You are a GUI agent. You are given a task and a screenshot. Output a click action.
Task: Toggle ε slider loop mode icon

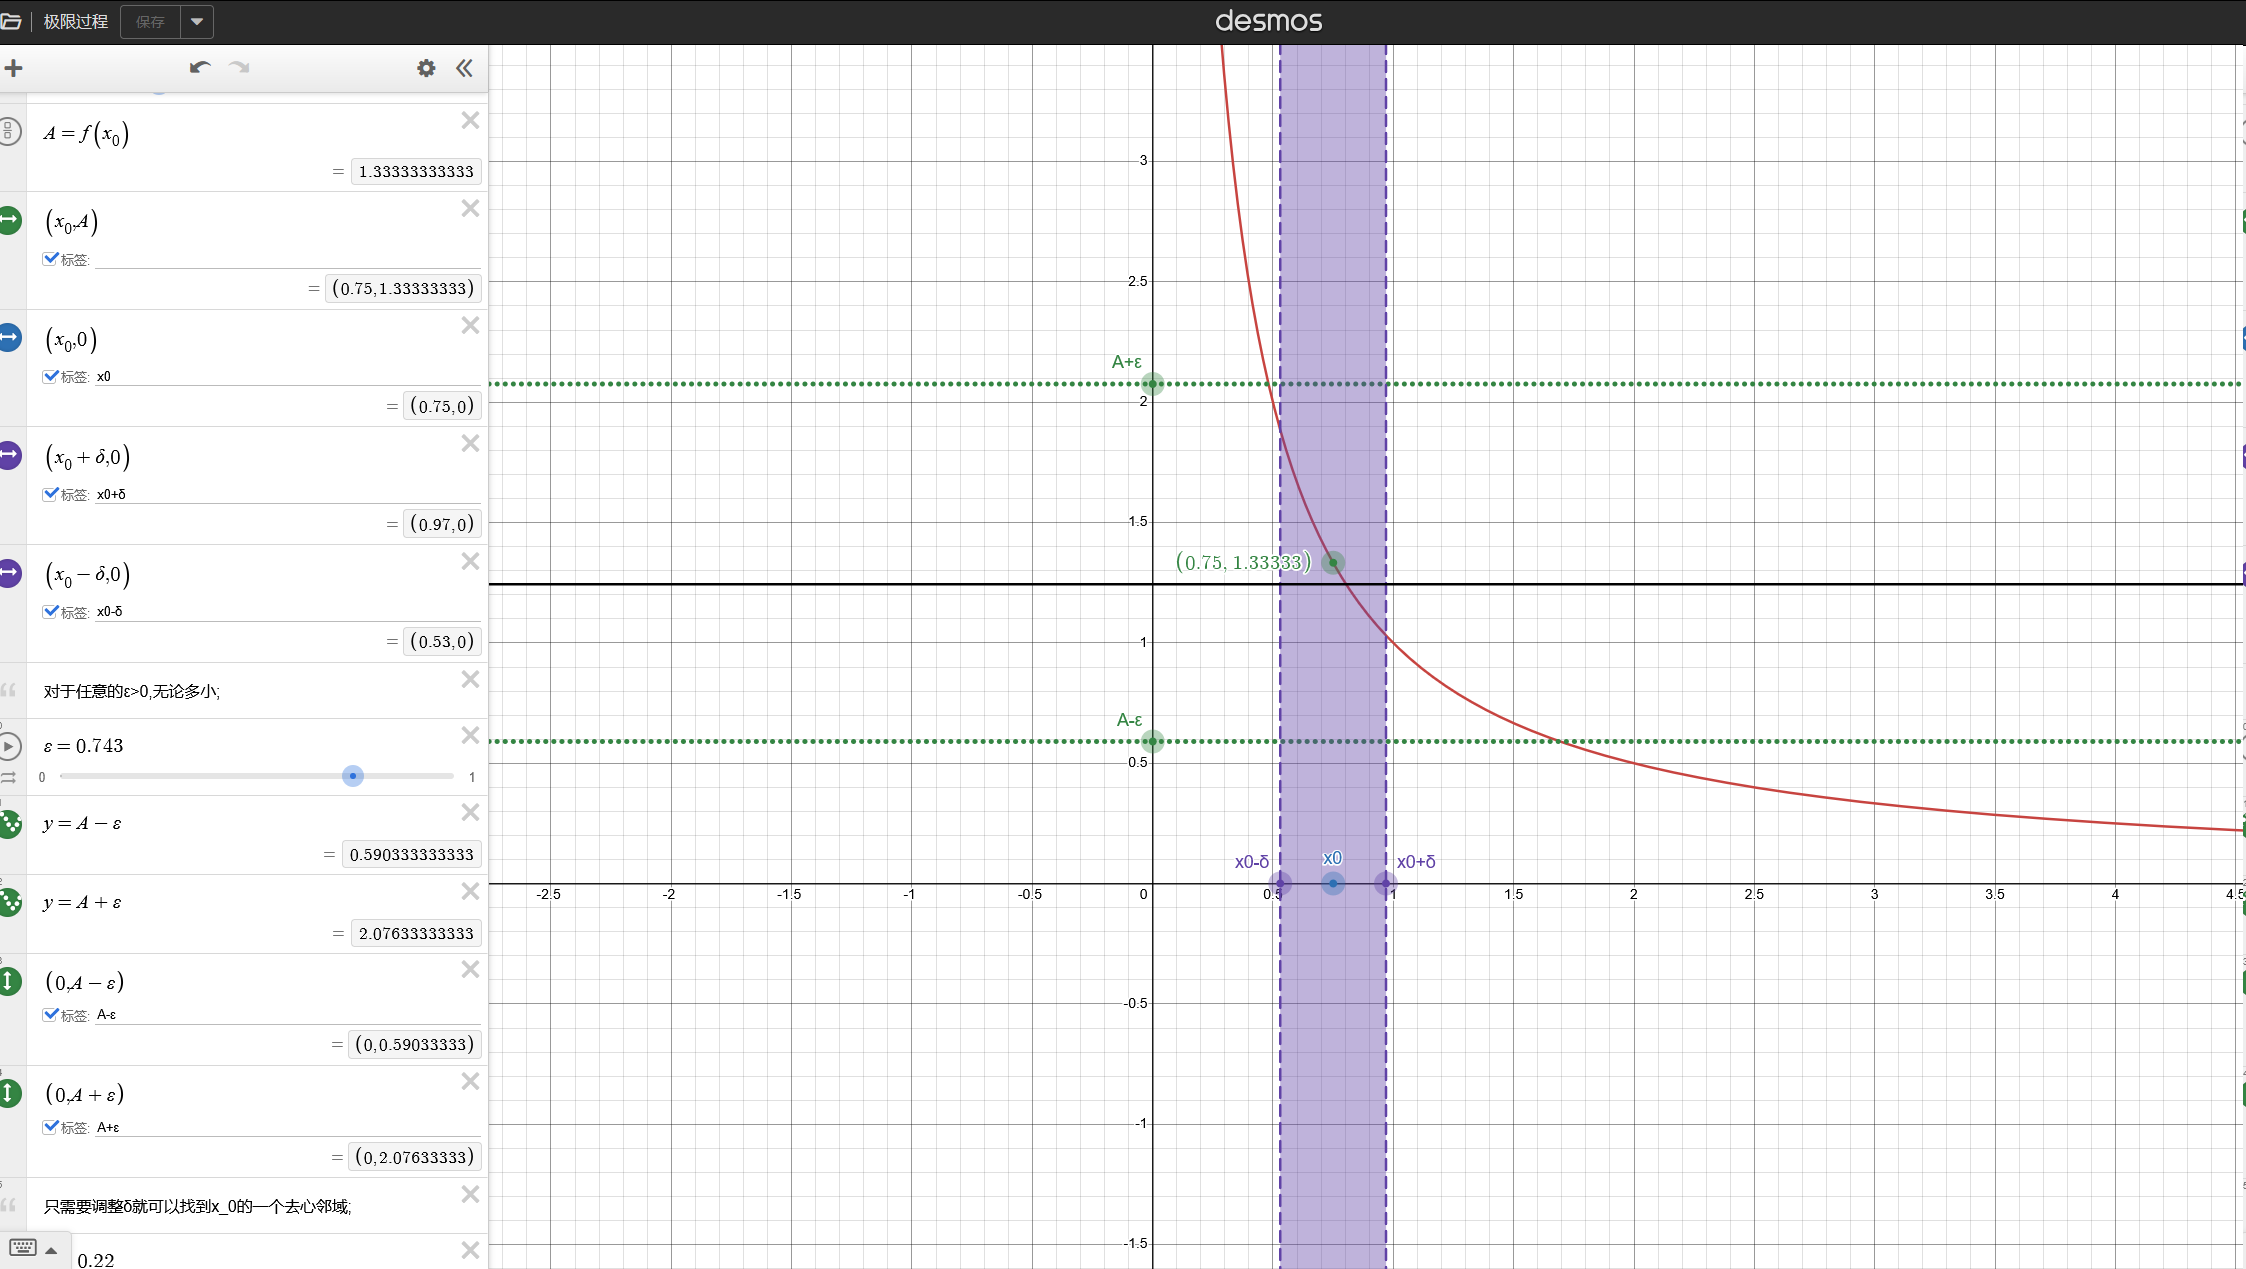(9, 777)
